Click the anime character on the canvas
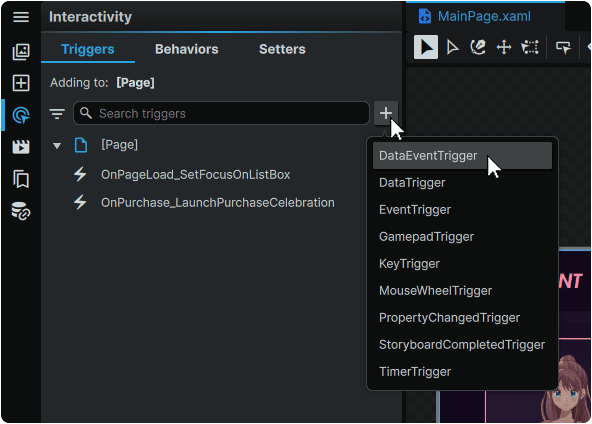Screen dimensions: 592x424 (565, 389)
